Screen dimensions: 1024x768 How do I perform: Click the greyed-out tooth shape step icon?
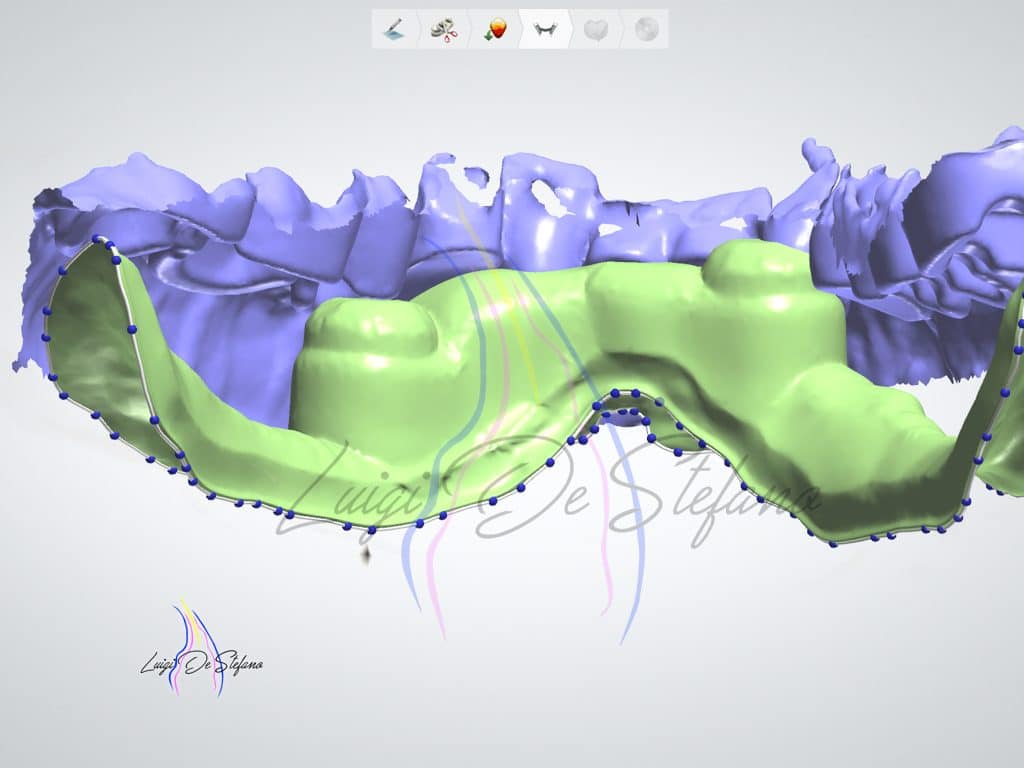[x=596, y=29]
